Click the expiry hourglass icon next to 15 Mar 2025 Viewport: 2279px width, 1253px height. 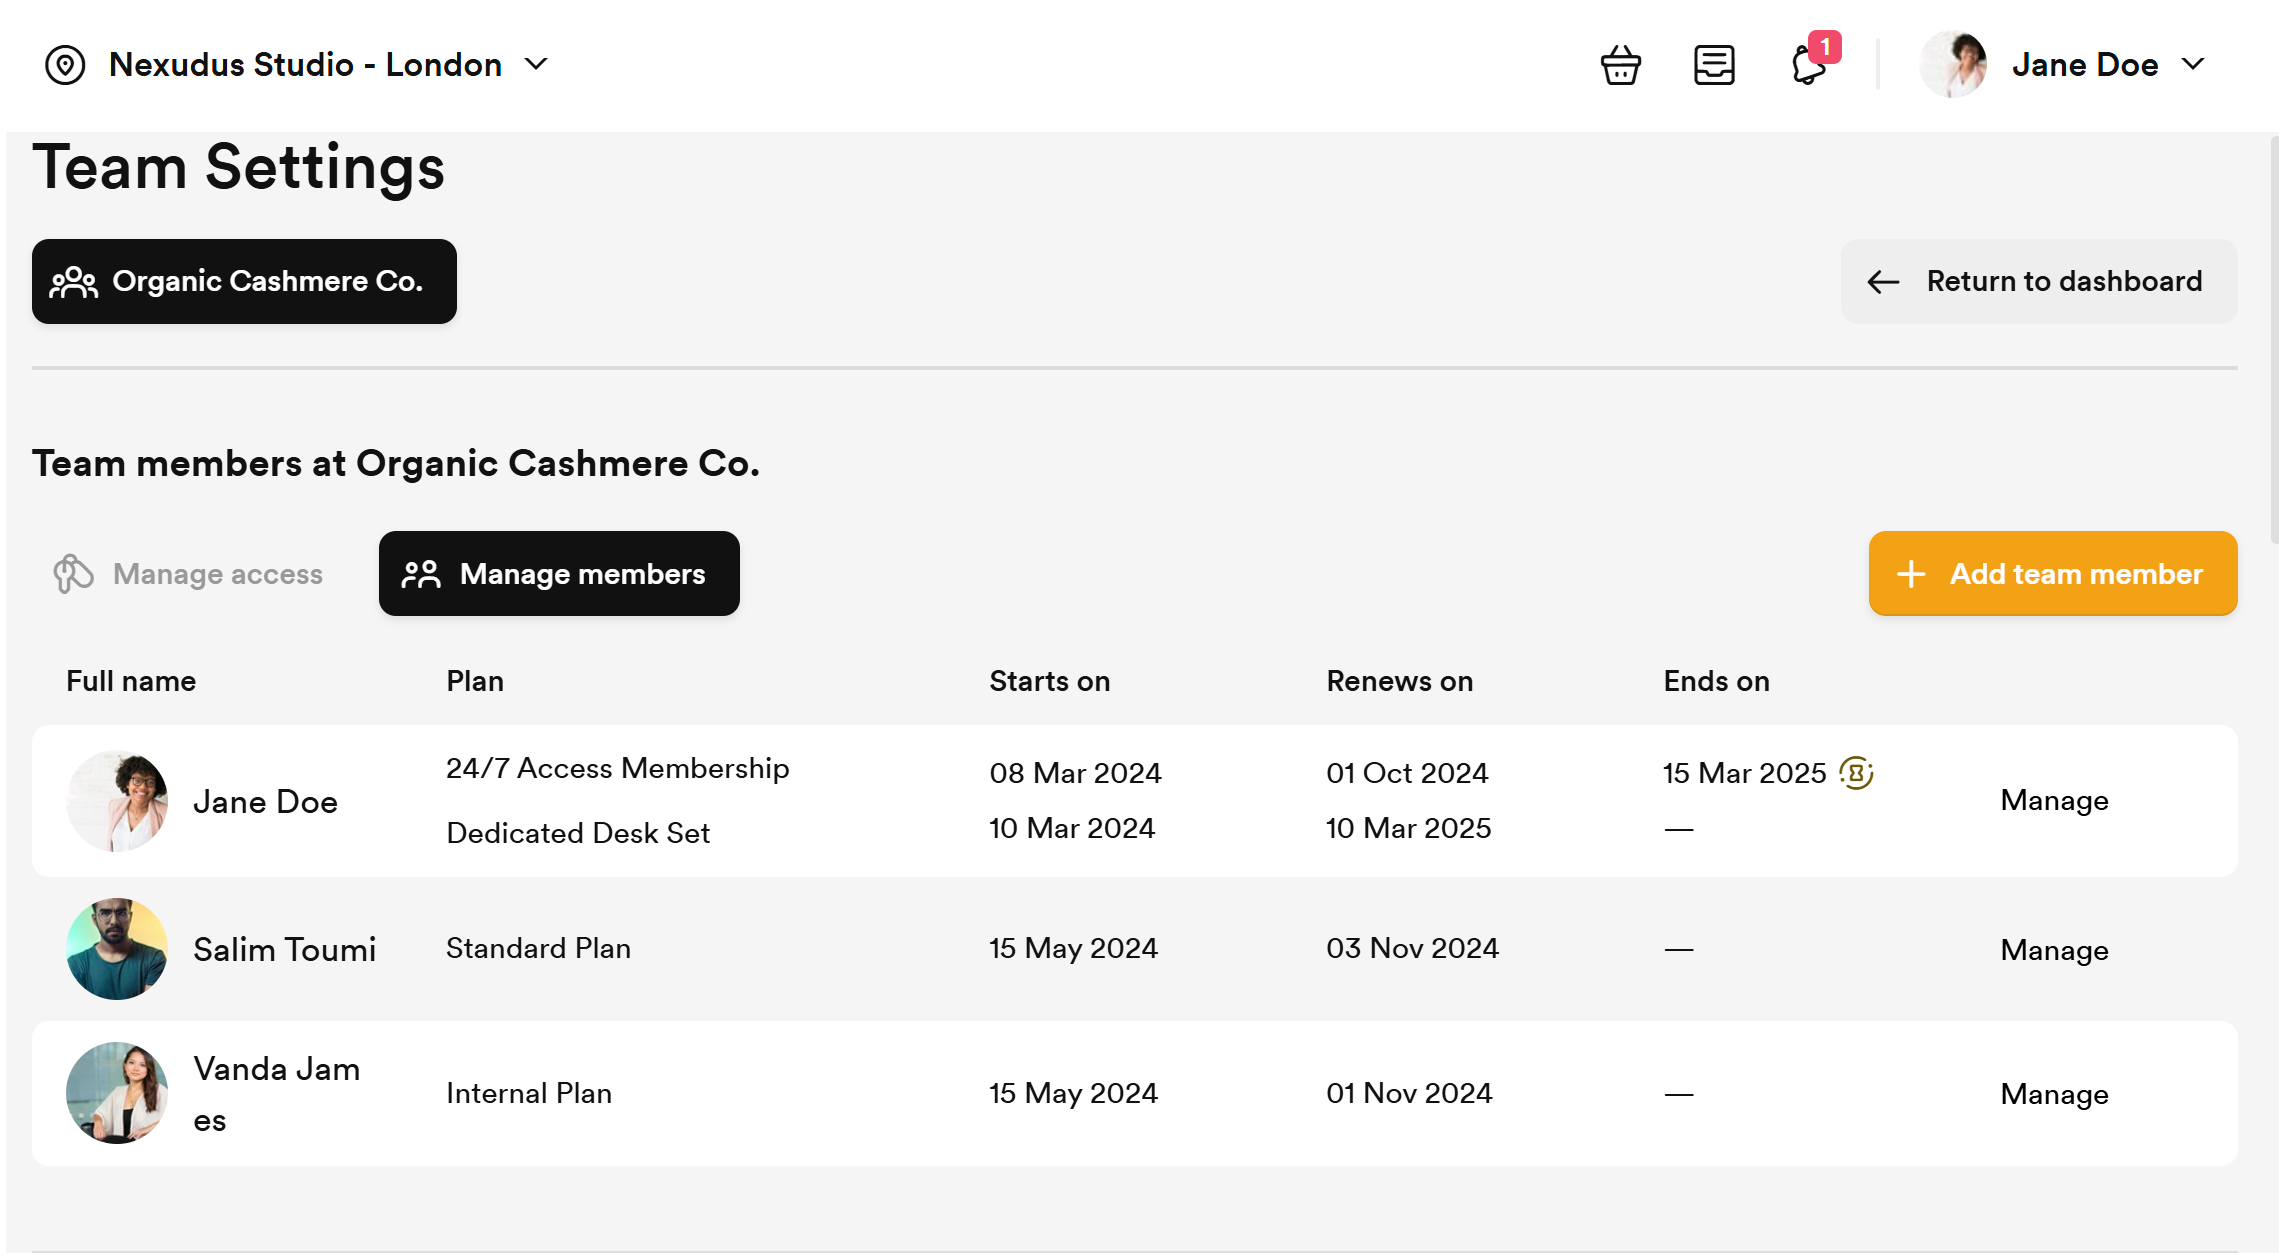pyautogui.click(x=1856, y=773)
